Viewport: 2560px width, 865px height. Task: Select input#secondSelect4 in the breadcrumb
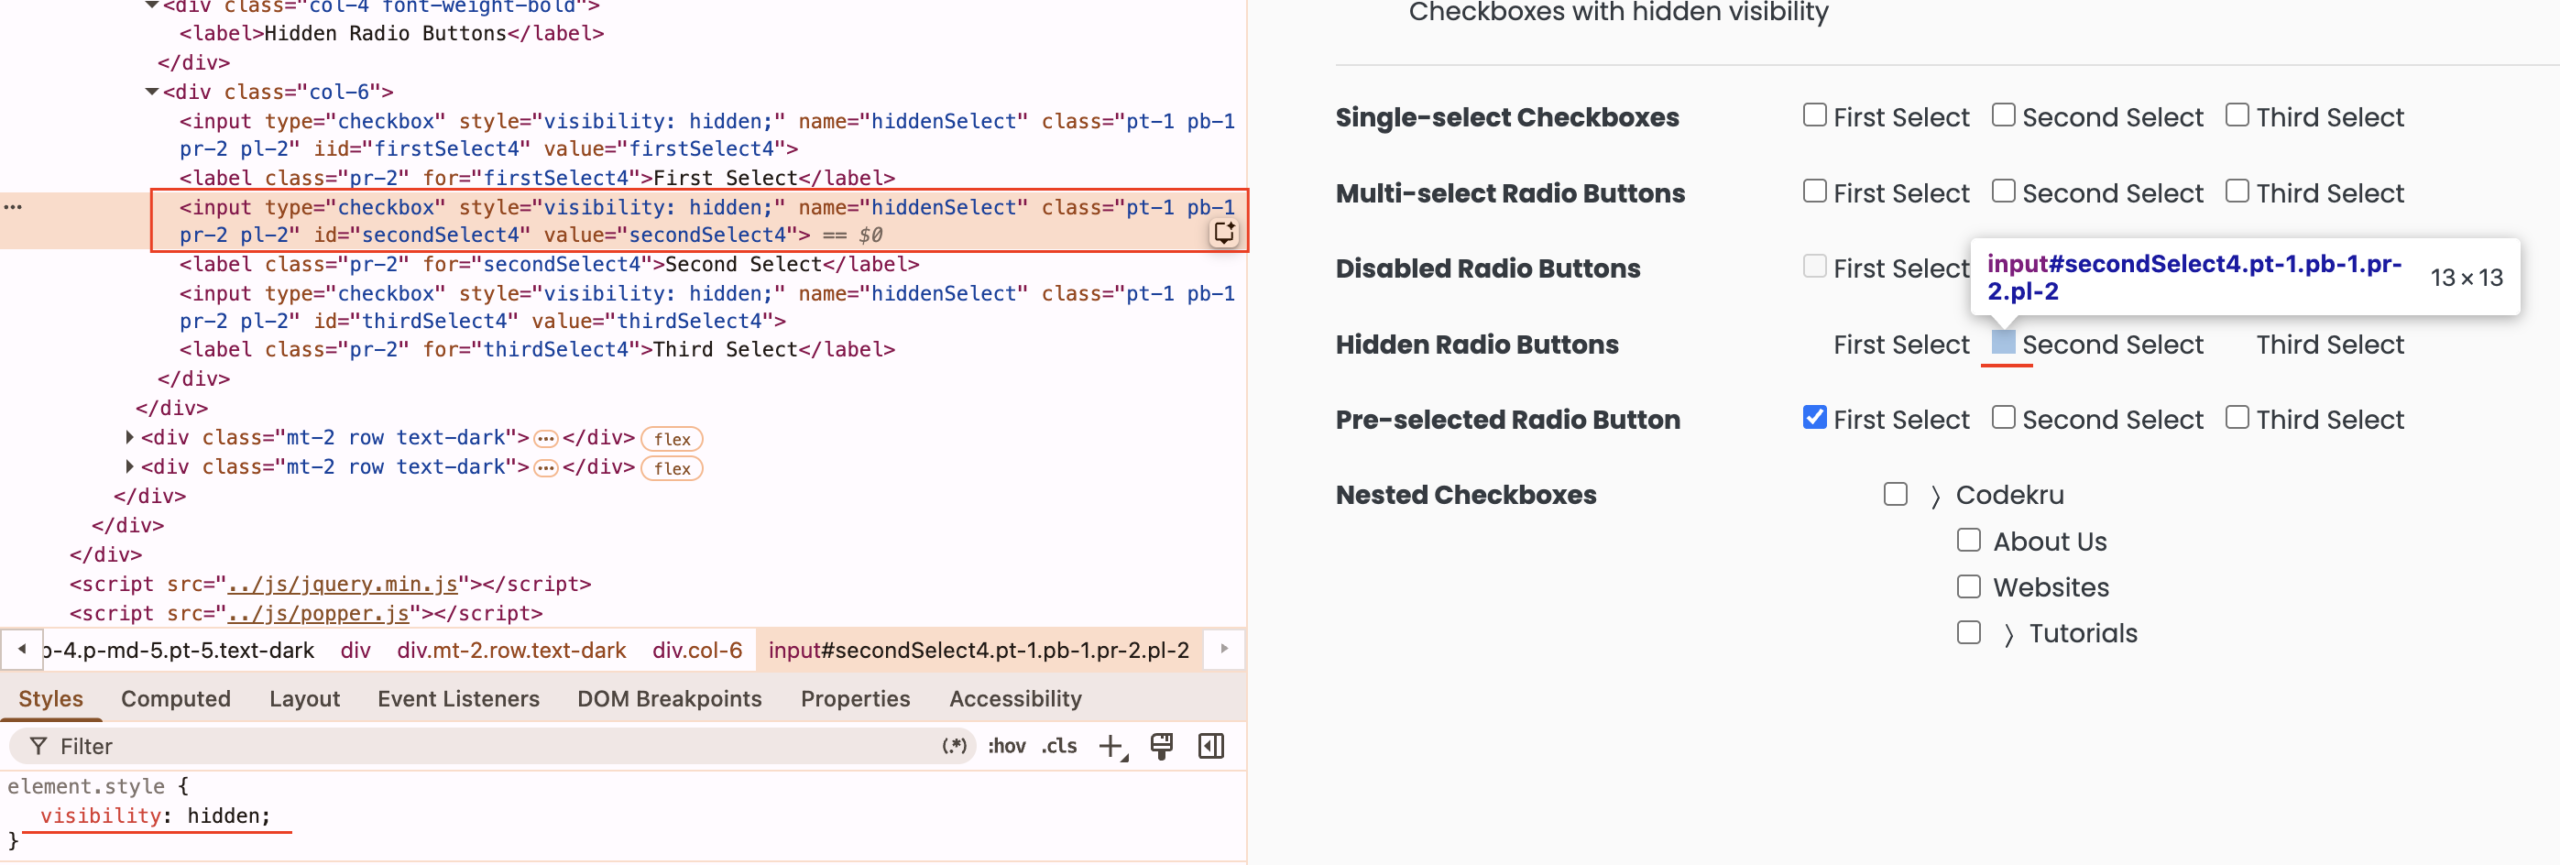tap(979, 650)
